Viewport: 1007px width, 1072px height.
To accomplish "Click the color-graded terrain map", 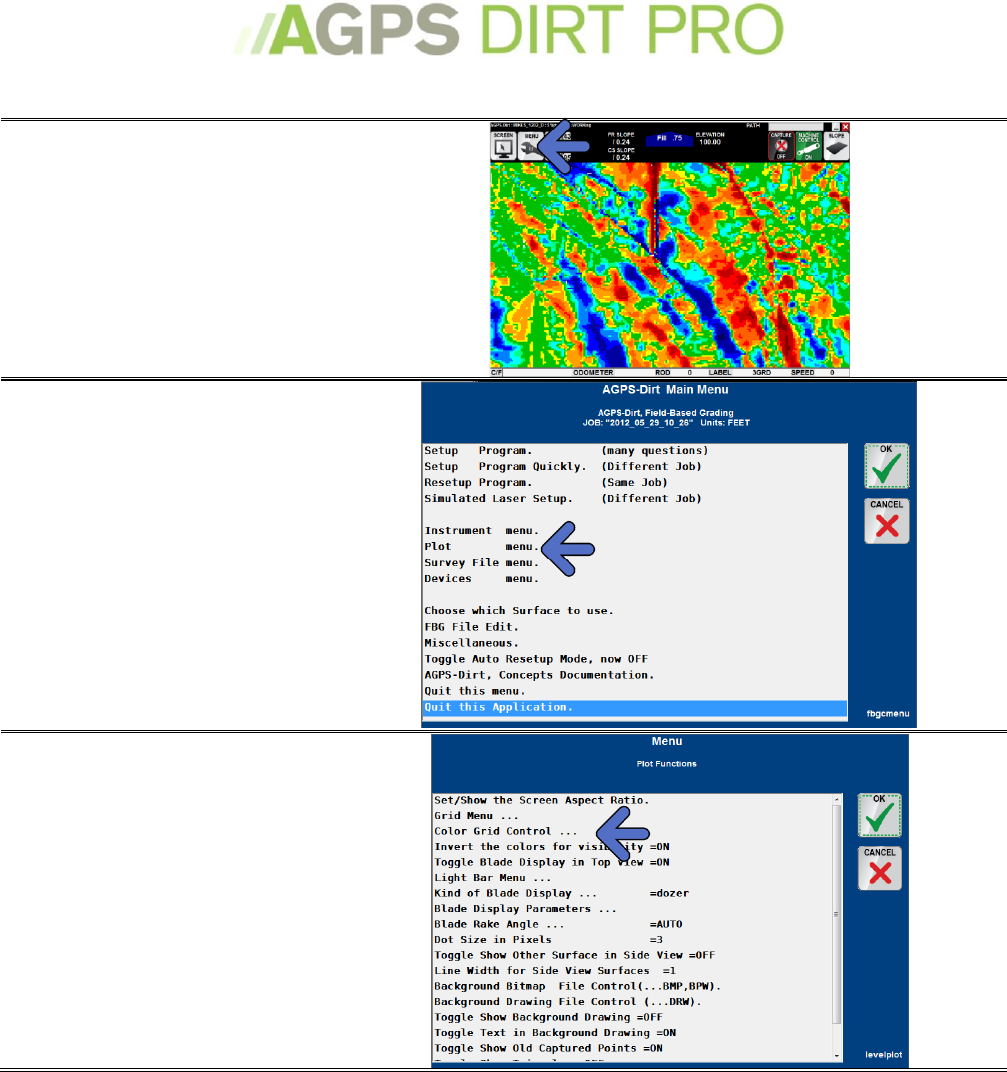I will pyautogui.click(x=670, y=265).
